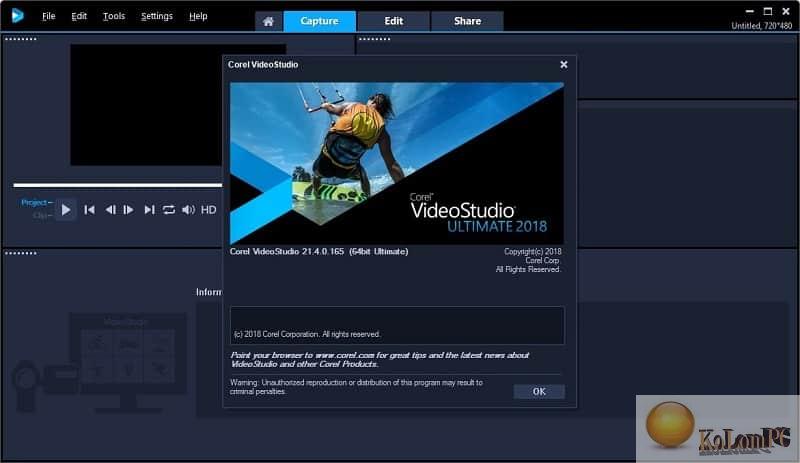Go to the Home tab icon
The height and width of the screenshot is (463, 800).
(x=268, y=21)
